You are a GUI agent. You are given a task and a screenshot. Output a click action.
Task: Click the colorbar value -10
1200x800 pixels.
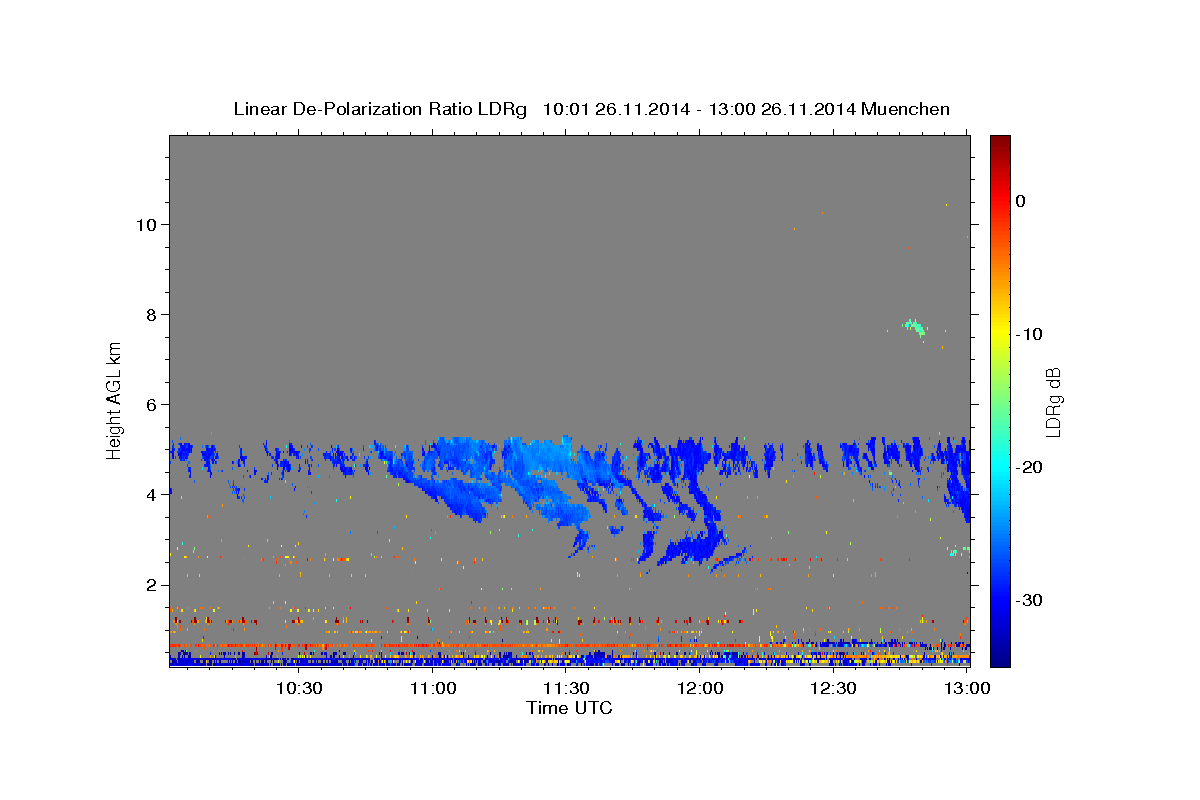tap(1029, 334)
